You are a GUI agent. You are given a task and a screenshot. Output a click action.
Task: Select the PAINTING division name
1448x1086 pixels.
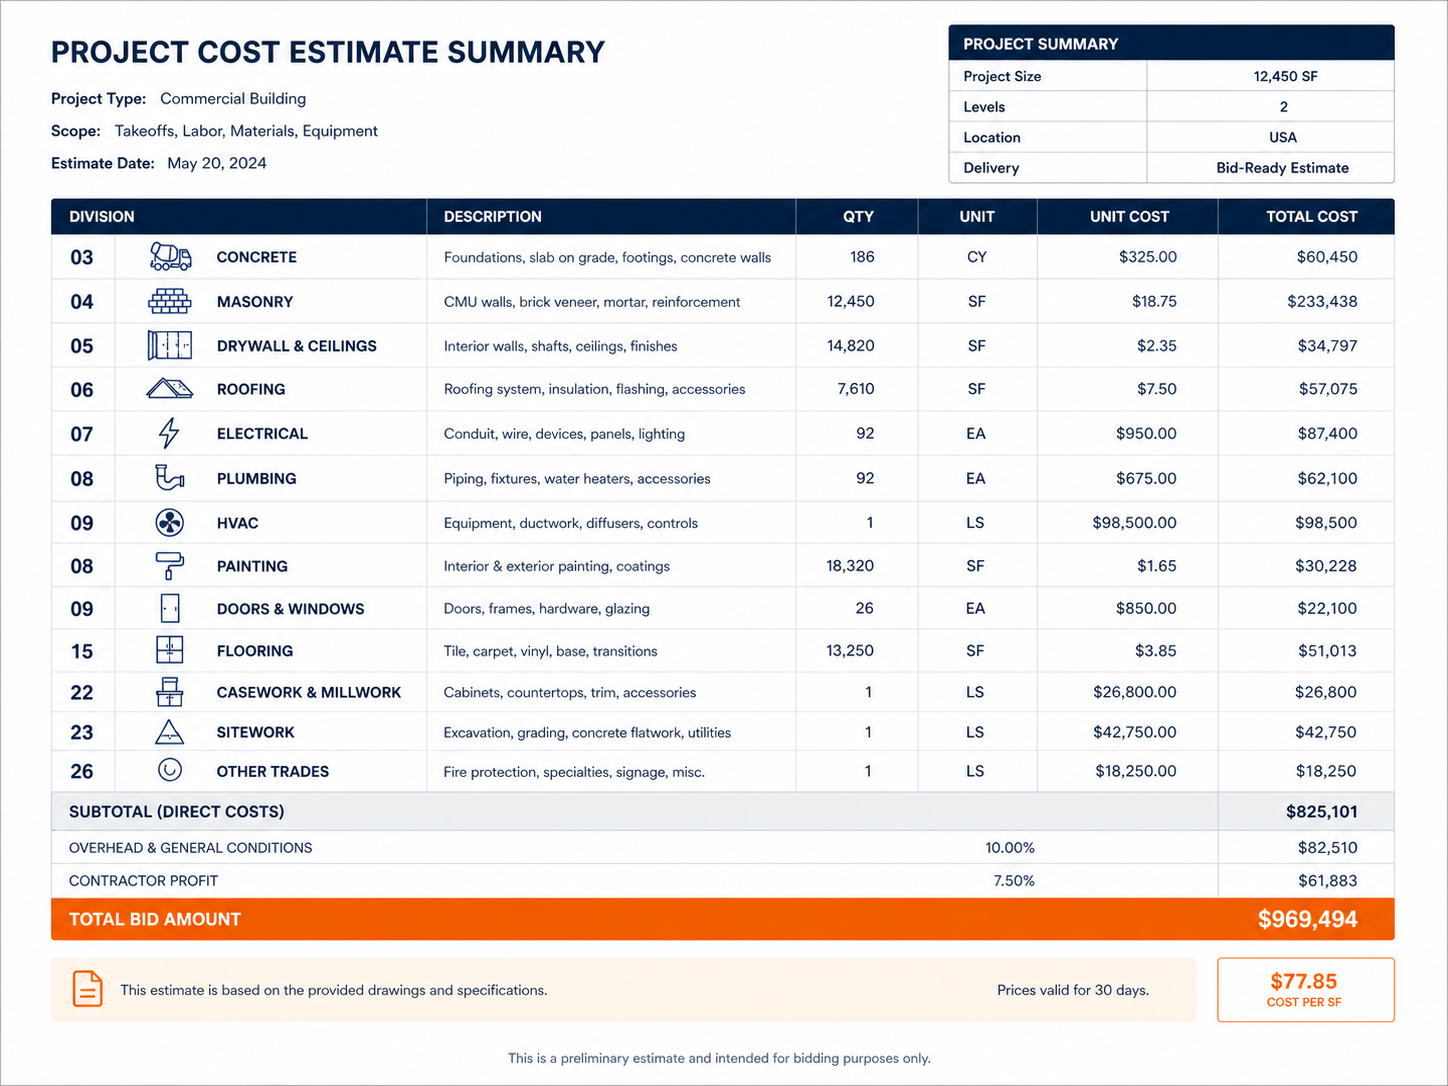pos(252,565)
